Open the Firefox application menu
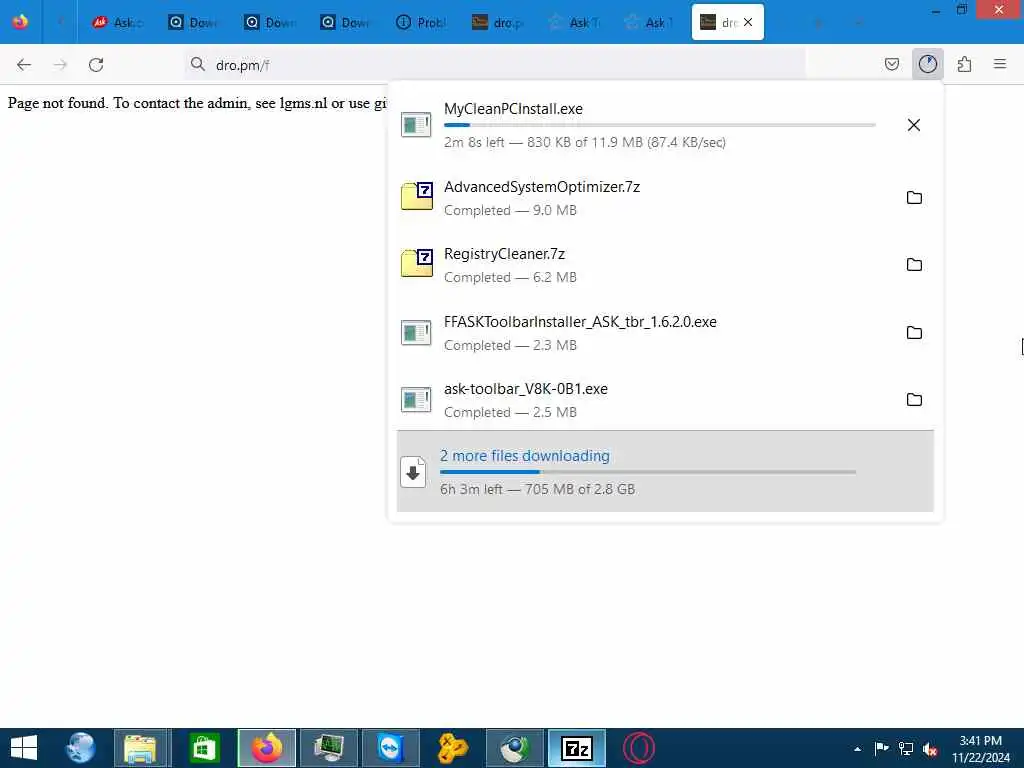This screenshot has height=768, width=1024. pyautogui.click(x=1000, y=64)
